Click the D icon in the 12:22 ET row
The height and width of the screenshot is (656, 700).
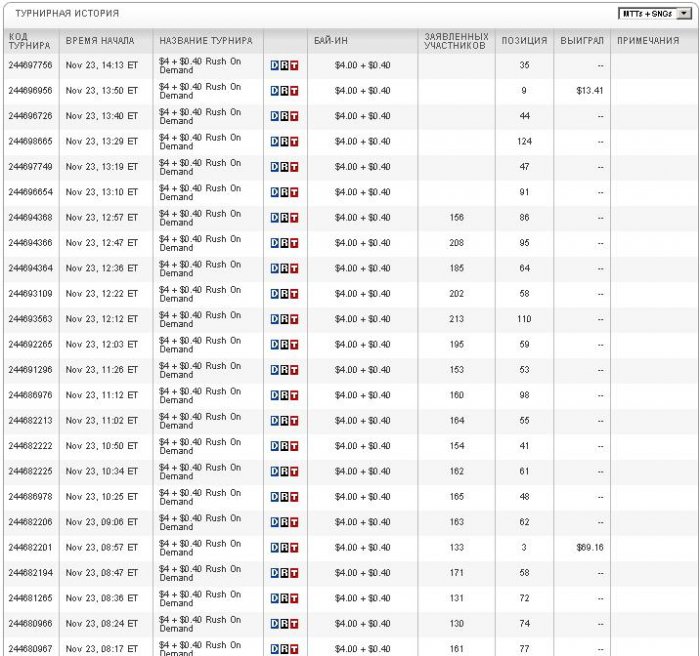pyautogui.click(x=275, y=294)
